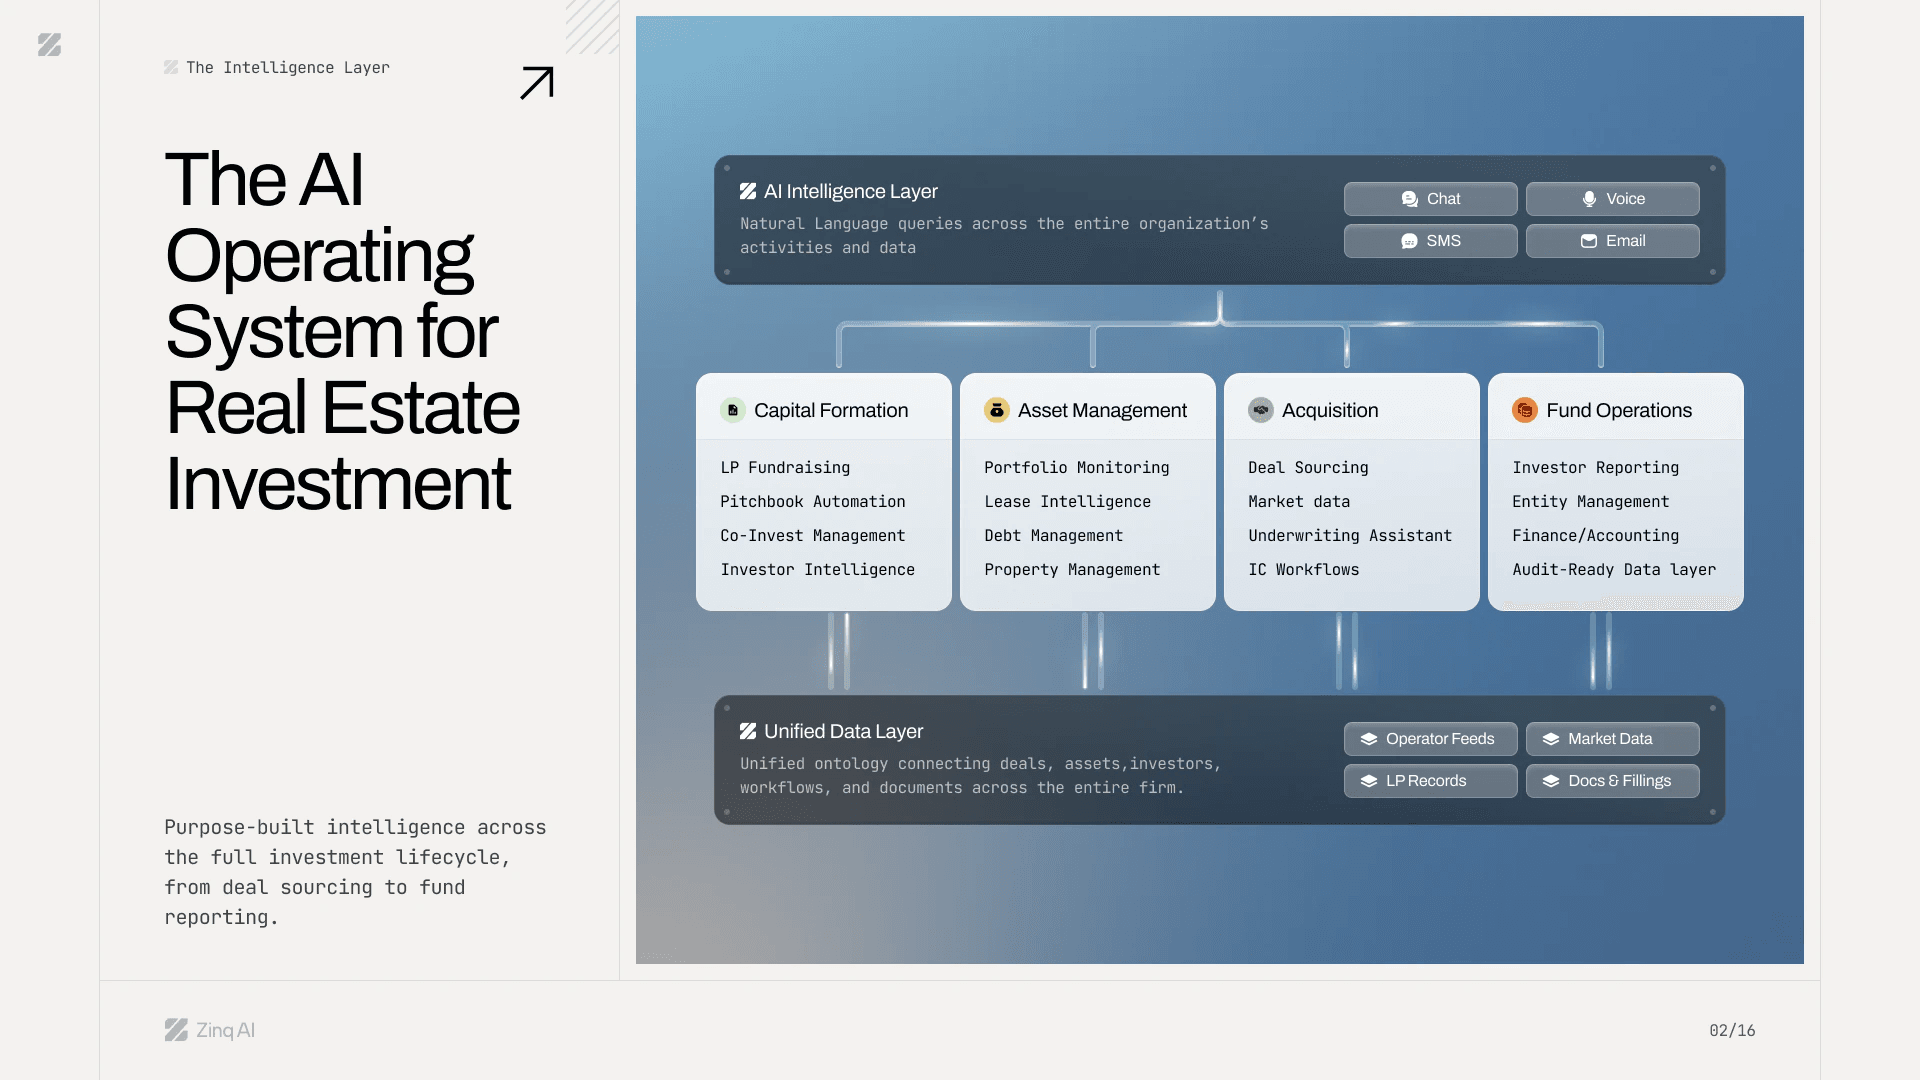Click the Portfolio Monitoring item

coord(1077,468)
